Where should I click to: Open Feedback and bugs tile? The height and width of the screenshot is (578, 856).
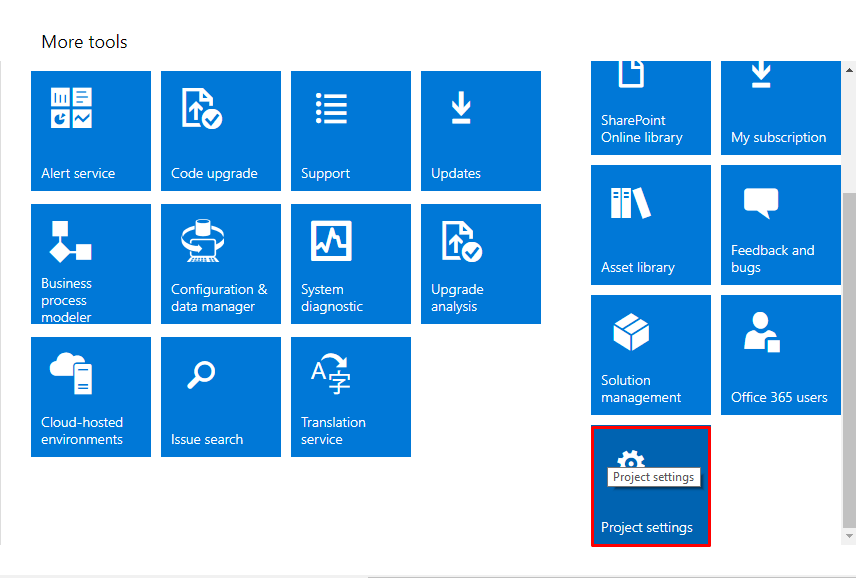(781, 225)
